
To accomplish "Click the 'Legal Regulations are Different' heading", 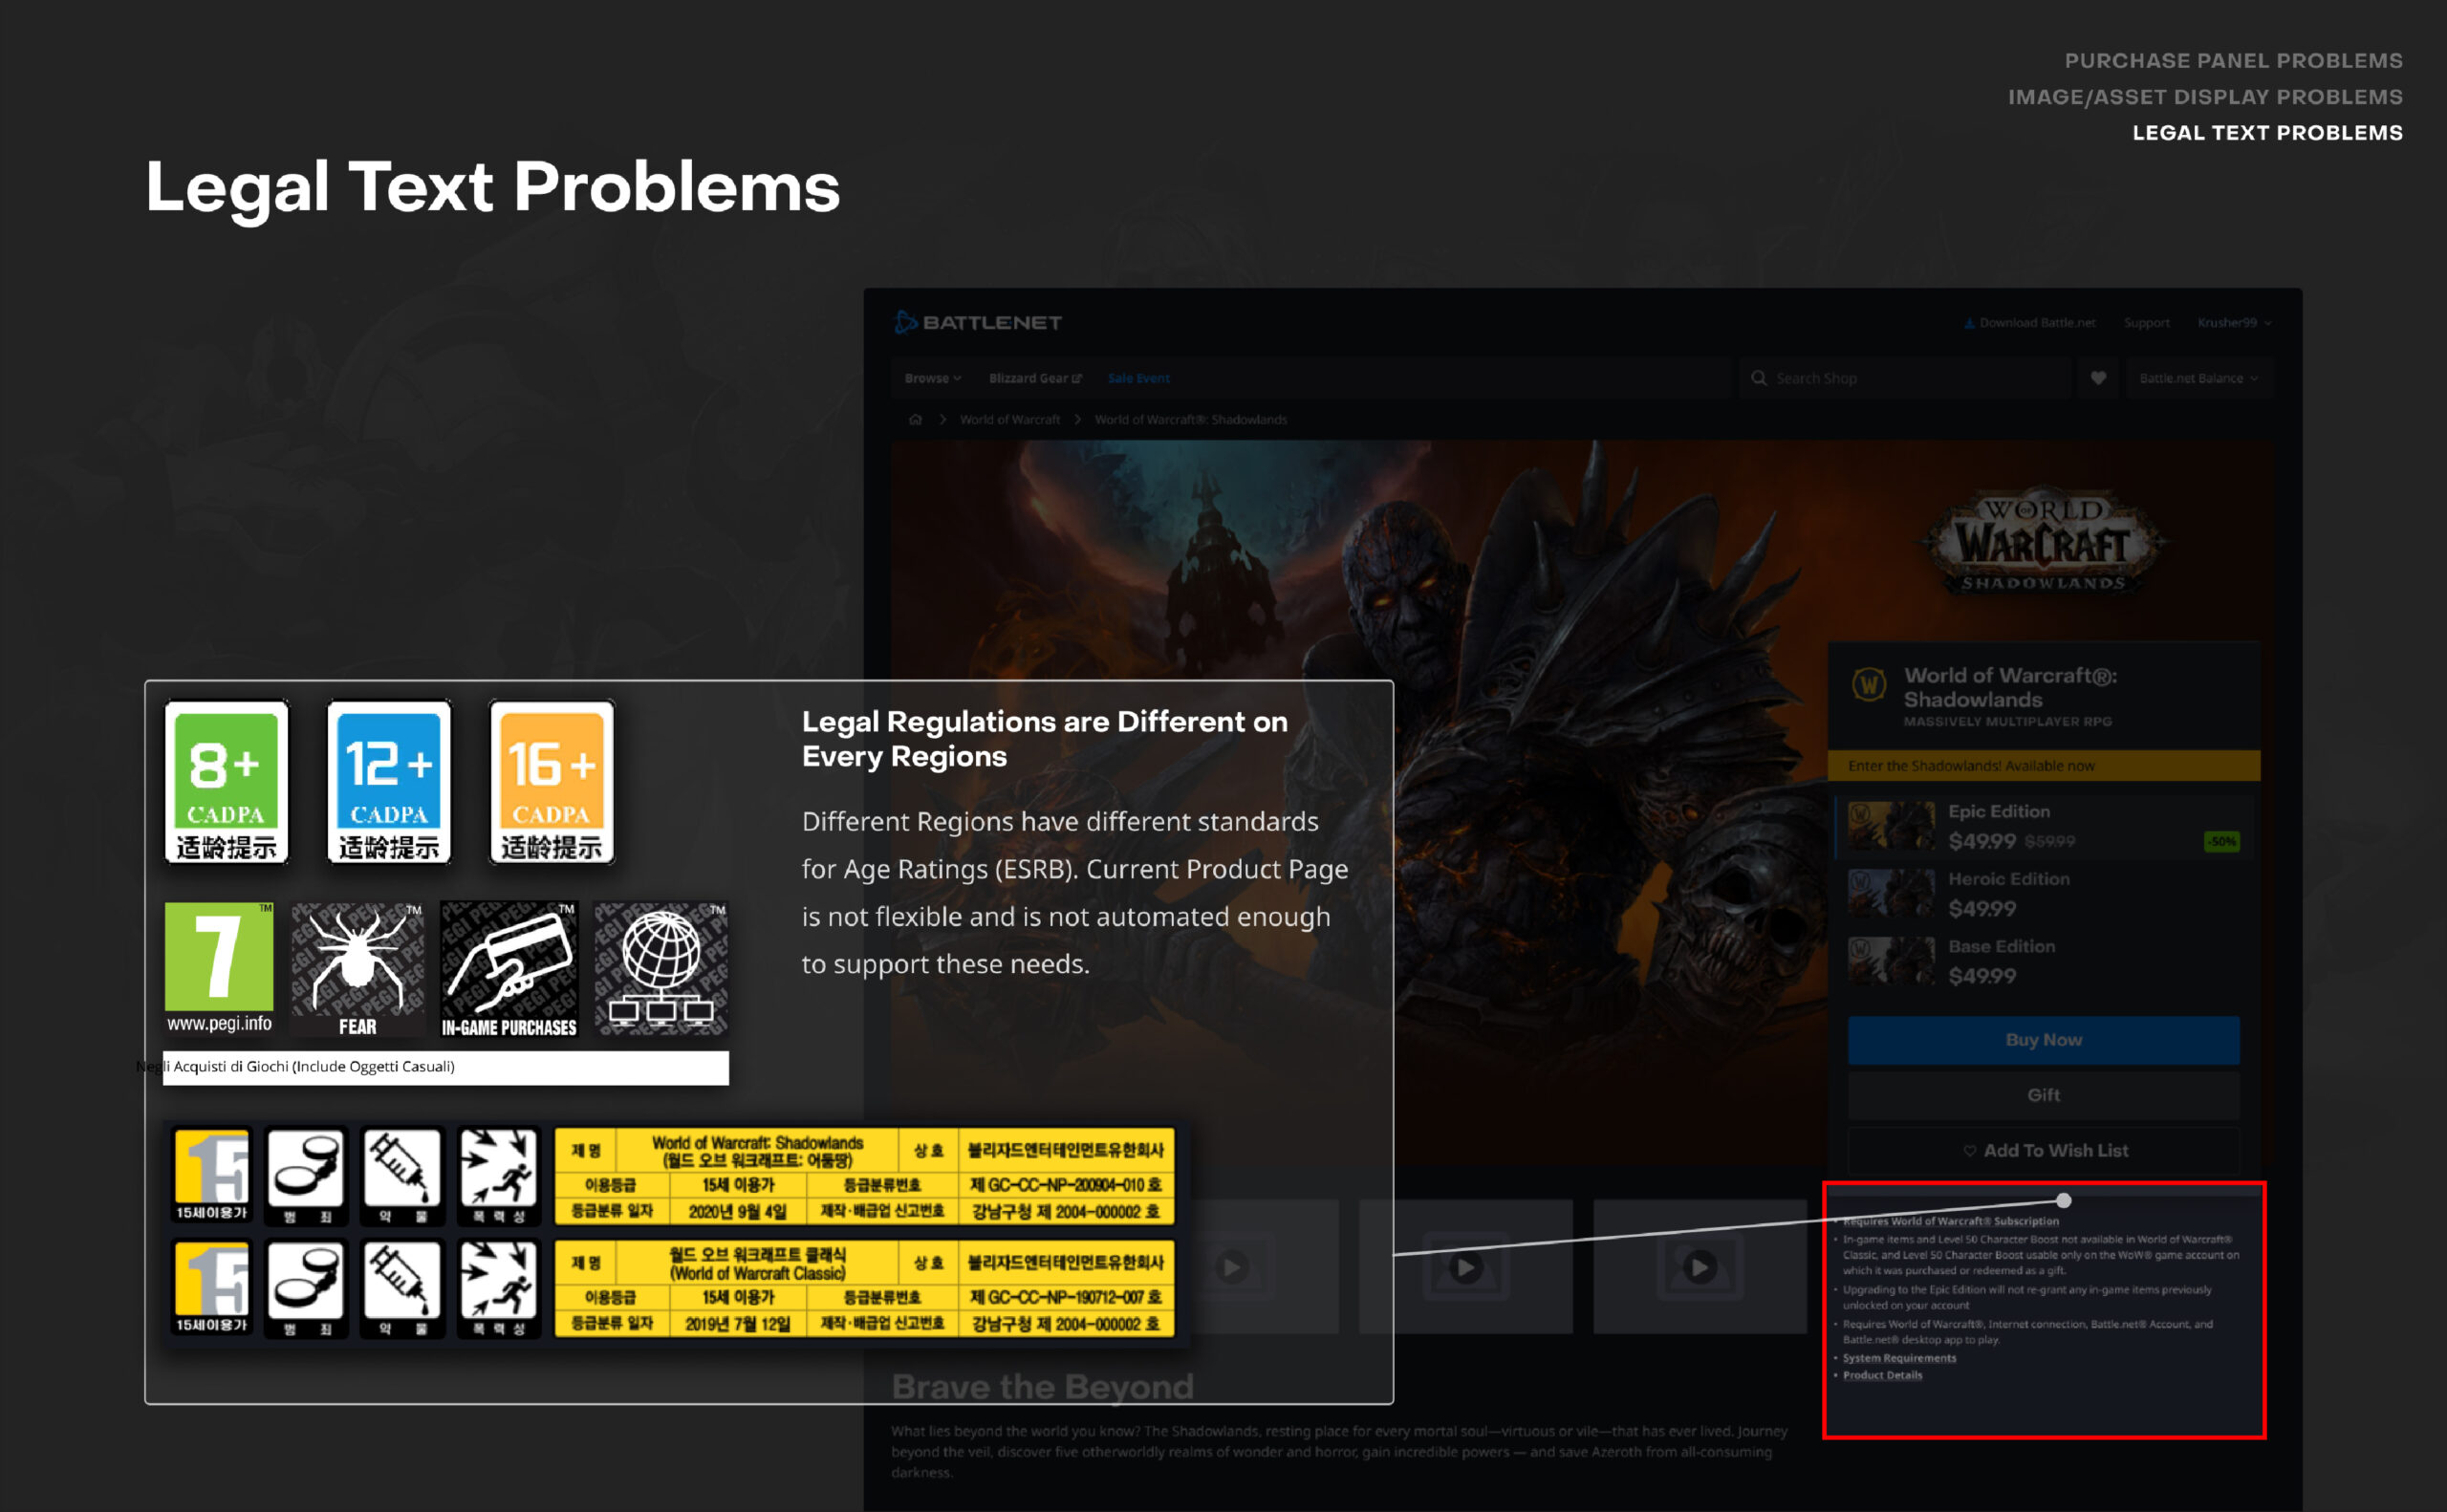I will tap(1044, 739).
